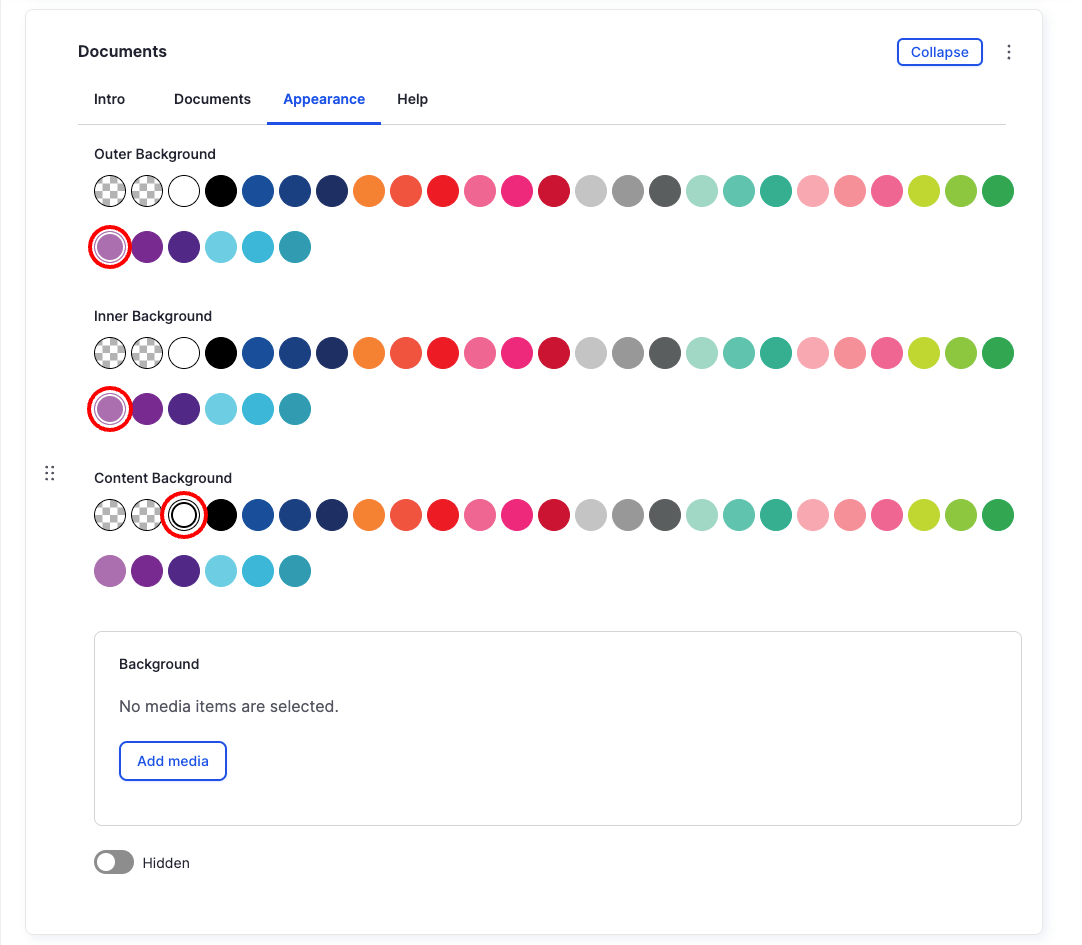The height and width of the screenshot is (945, 1082).
Task: Select the Appearance tab
Action: (324, 99)
